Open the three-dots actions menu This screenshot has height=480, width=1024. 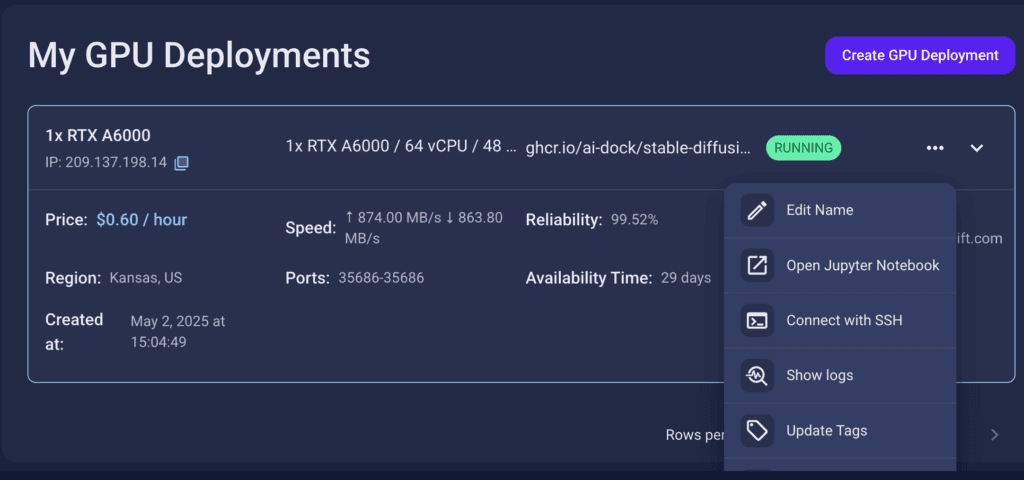[935, 148]
